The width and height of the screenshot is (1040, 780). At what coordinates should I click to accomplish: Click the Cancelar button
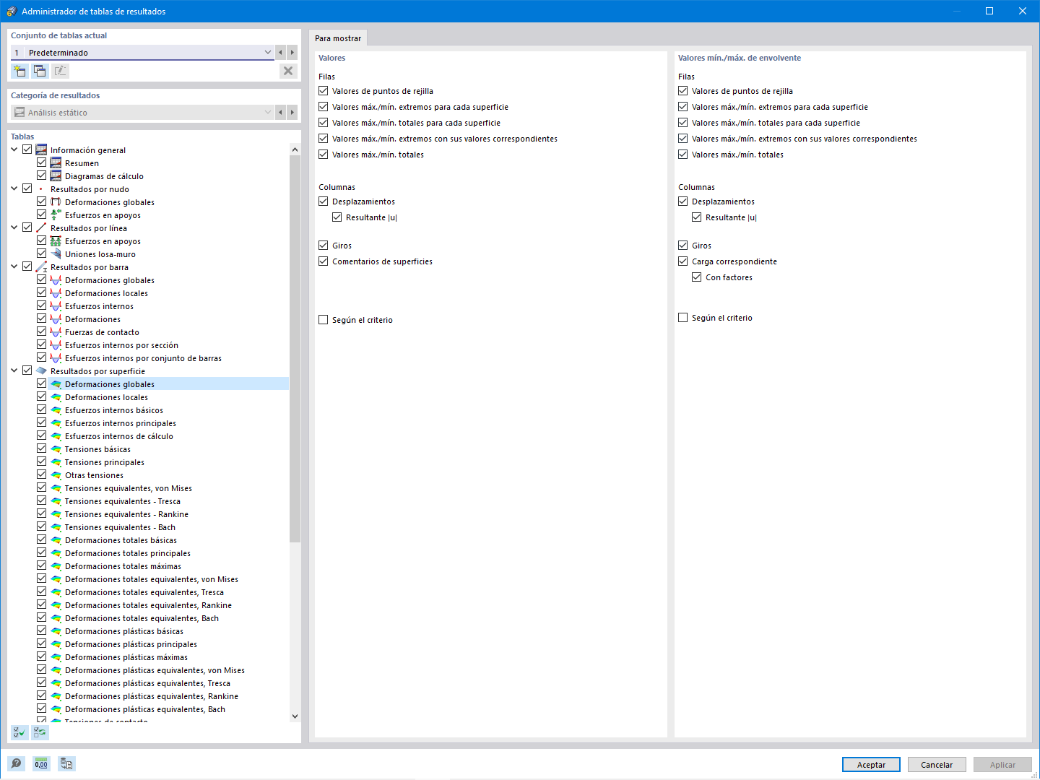tap(937, 765)
